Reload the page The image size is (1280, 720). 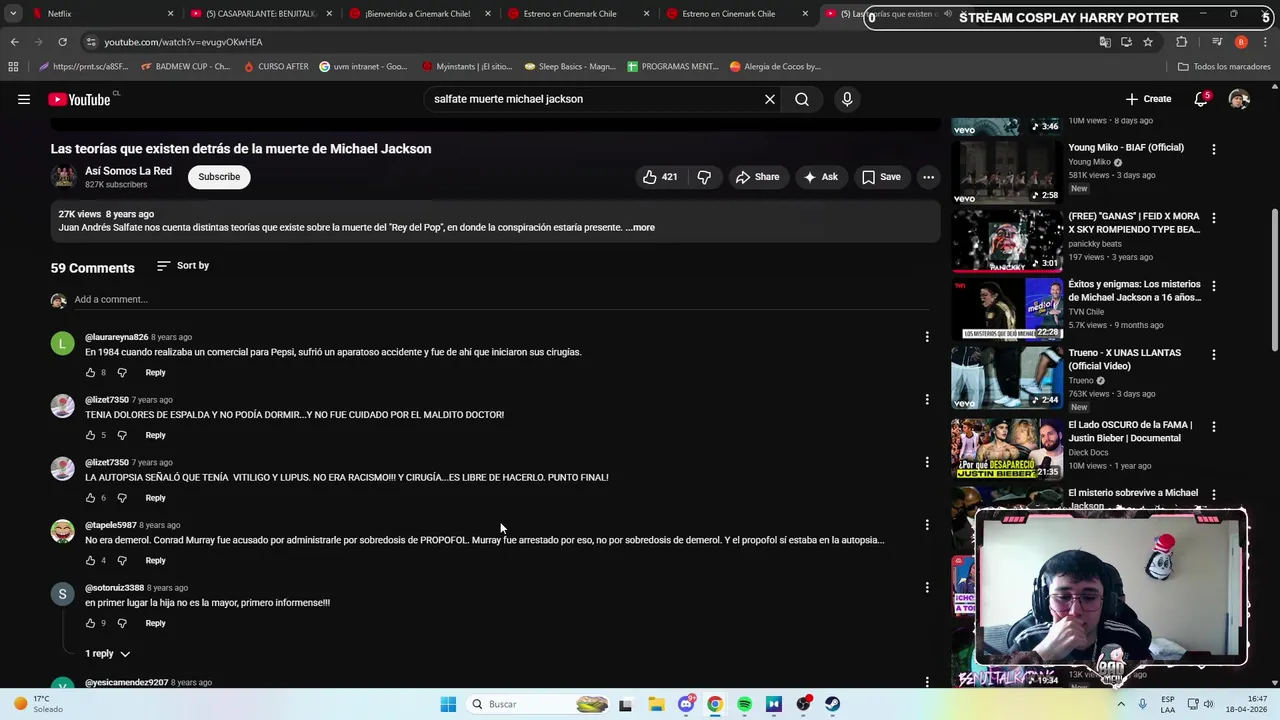pyautogui.click(x=62, y=42)
